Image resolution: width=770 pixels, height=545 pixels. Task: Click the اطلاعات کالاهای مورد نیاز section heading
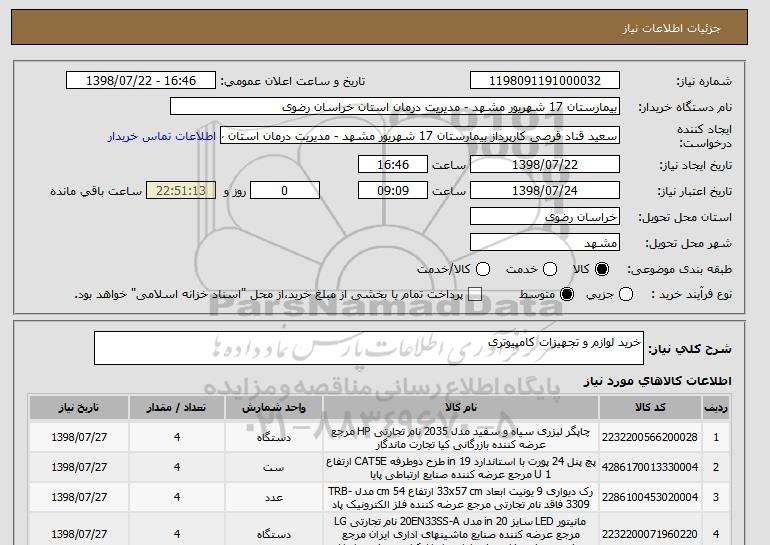pyautogui.click(x=657, y=381)
